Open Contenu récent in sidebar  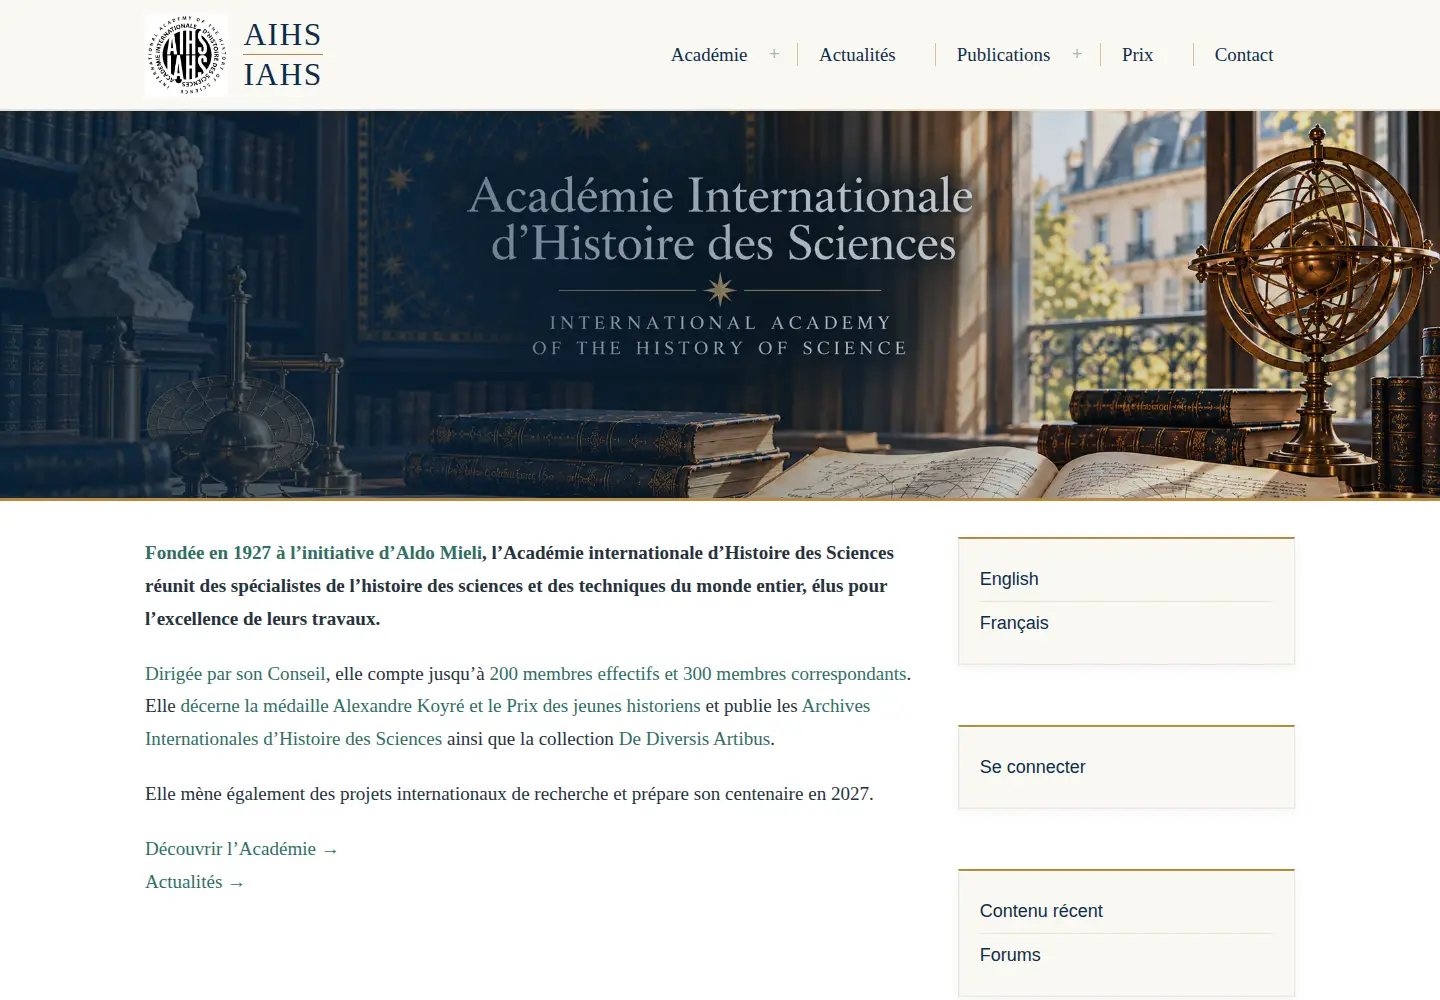pyautogui.click(x=1041, y=911)
